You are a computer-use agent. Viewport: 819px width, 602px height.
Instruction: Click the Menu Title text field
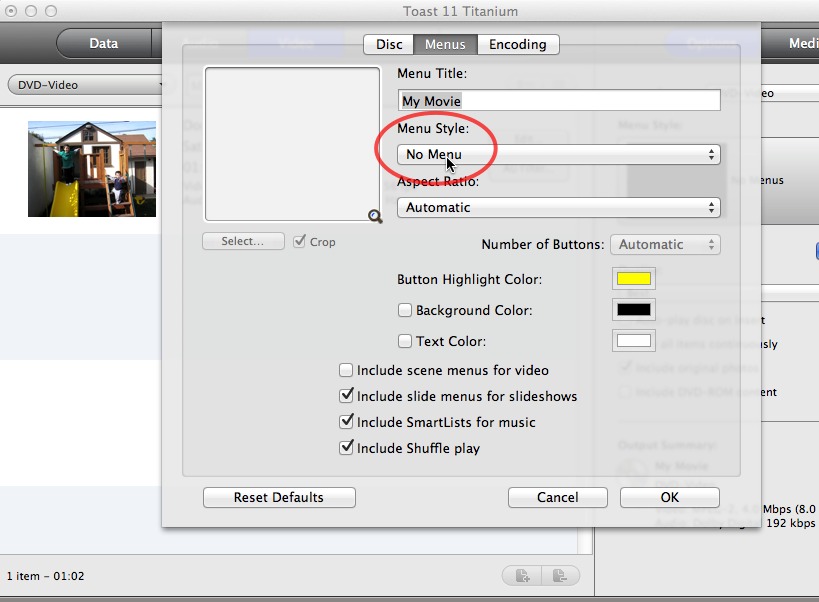point(559,100)
